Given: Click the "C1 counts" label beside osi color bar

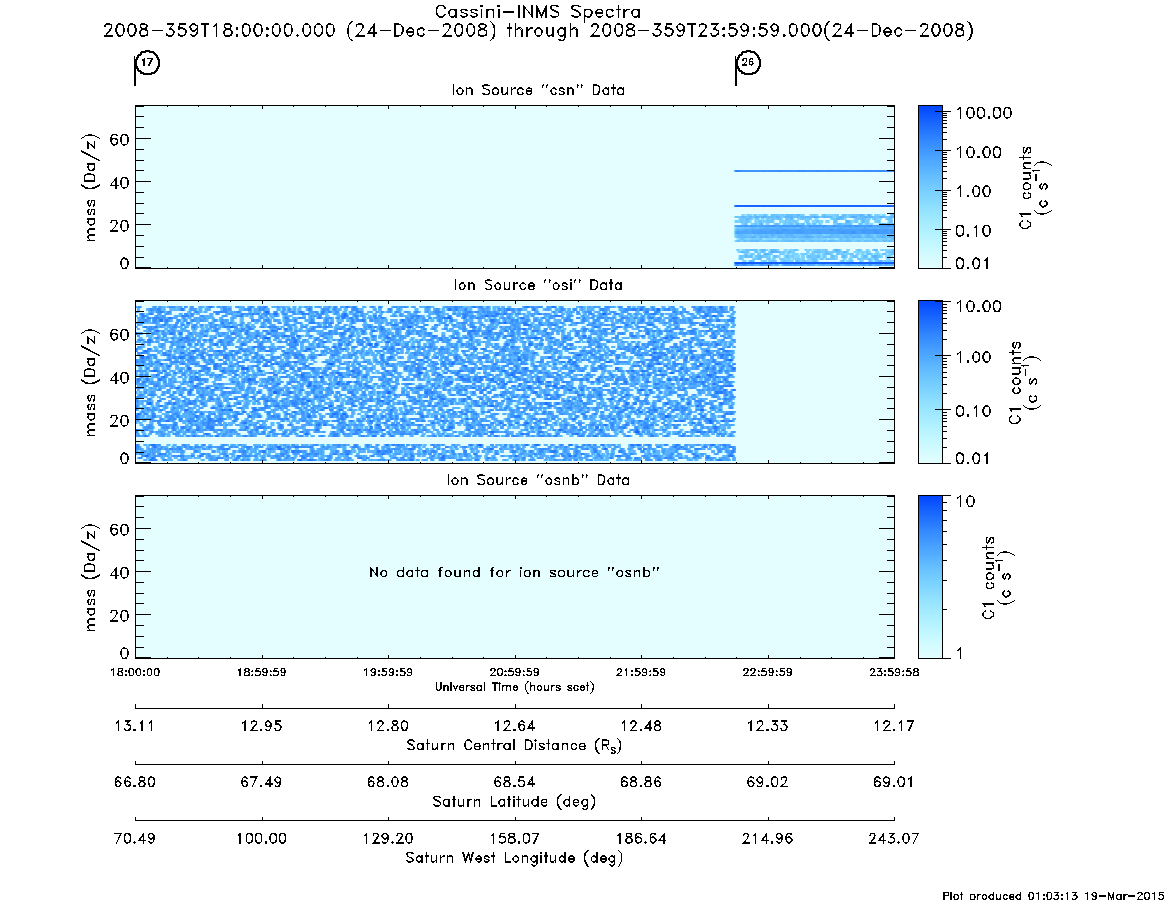Looking at the screenshot, I should (1016, 382).
